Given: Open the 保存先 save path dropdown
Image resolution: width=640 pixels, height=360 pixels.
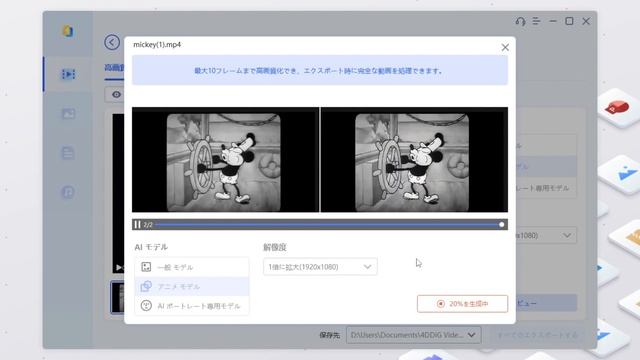Looking at the screenshot, I should pyautogui.click(x=413, y=335).
